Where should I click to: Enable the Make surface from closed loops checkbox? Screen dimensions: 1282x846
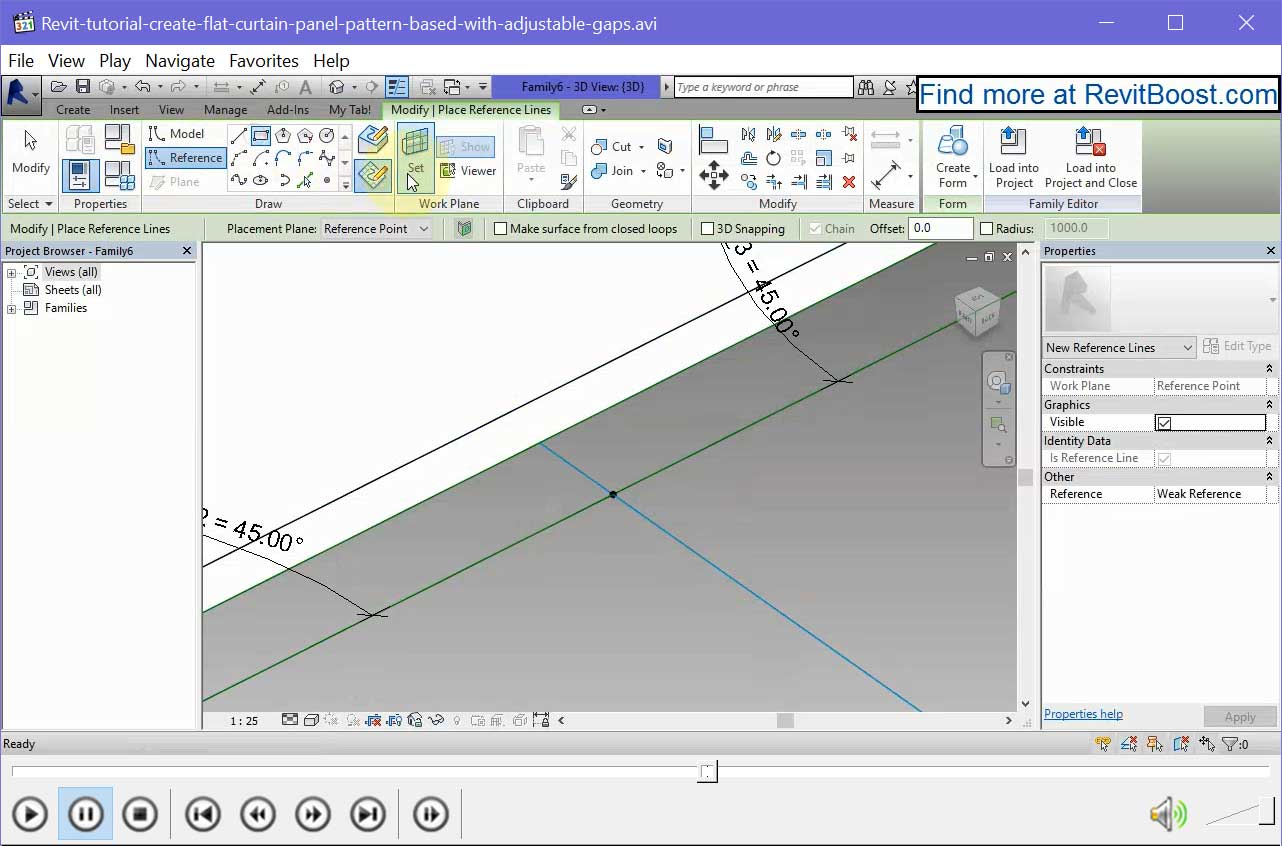(501, 228)
